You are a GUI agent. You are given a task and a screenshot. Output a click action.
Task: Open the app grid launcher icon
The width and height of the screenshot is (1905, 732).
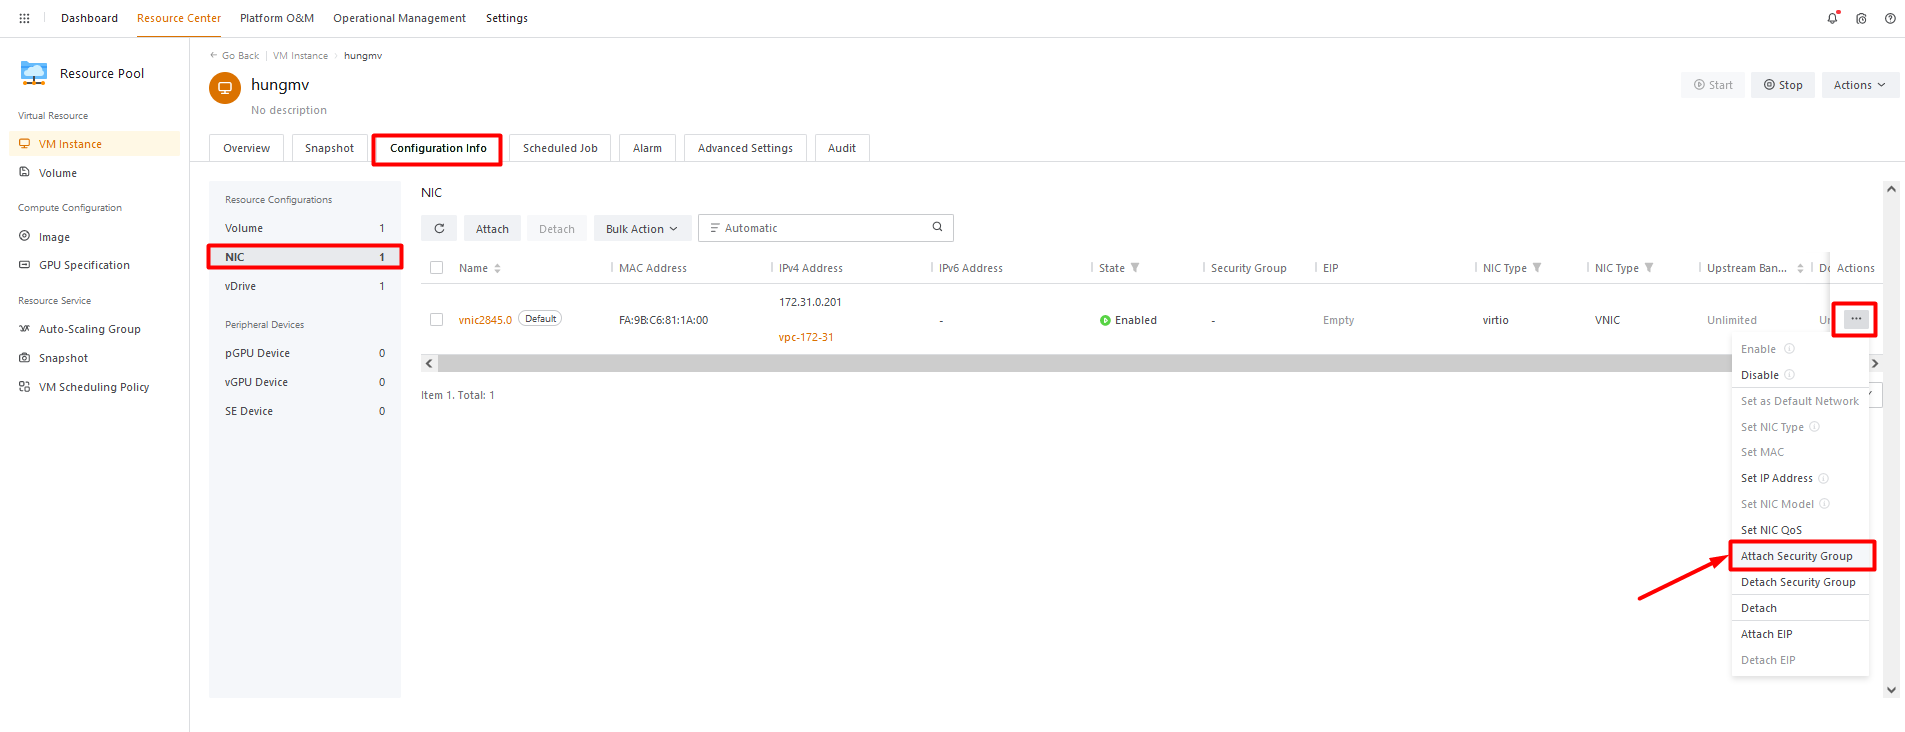pos(24,18)
